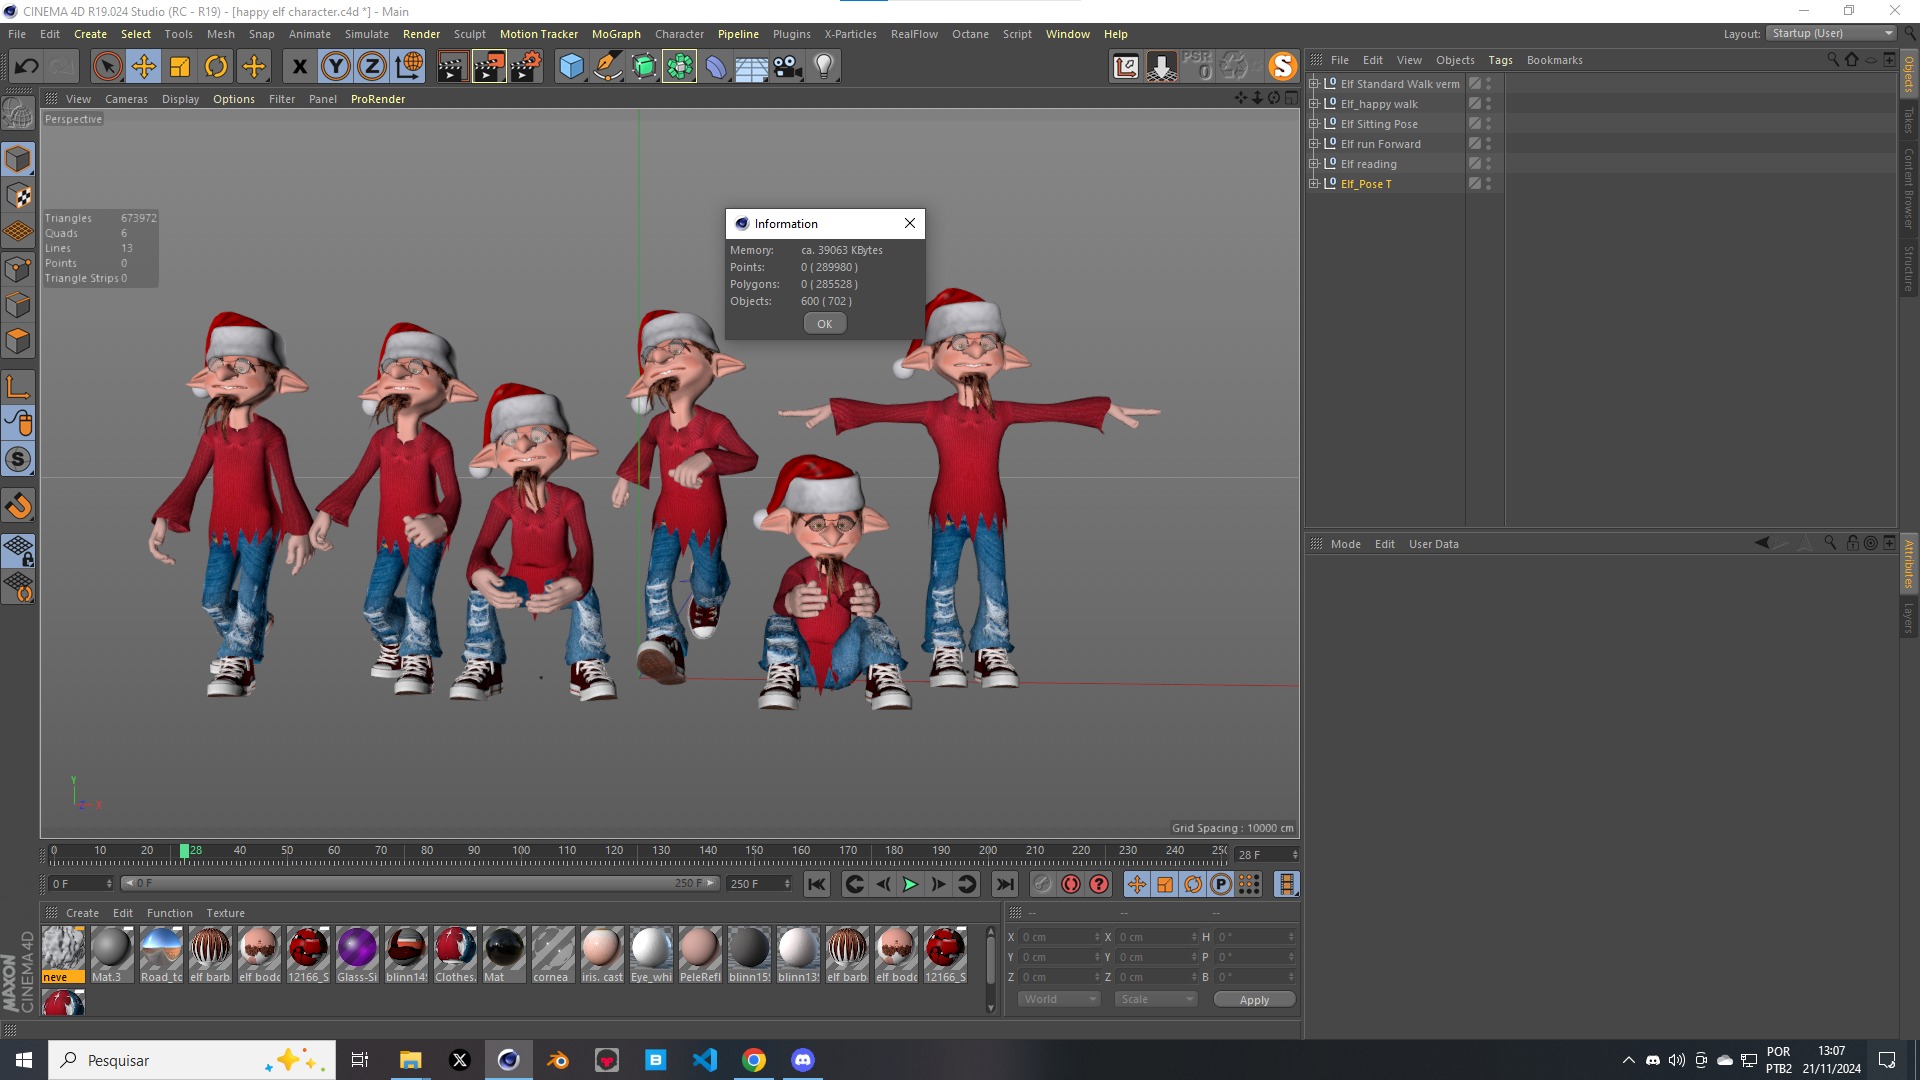1920x1080 pixels.
Task: Switch to Texture mode in left palette
Action: click(18, 196)
